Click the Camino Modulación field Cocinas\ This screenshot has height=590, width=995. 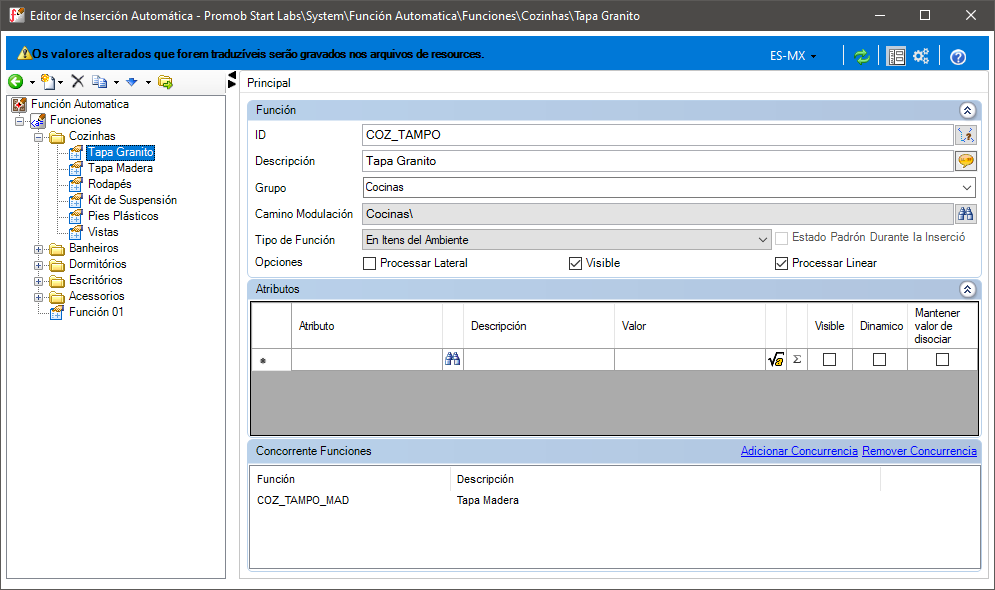pos(657,214)
